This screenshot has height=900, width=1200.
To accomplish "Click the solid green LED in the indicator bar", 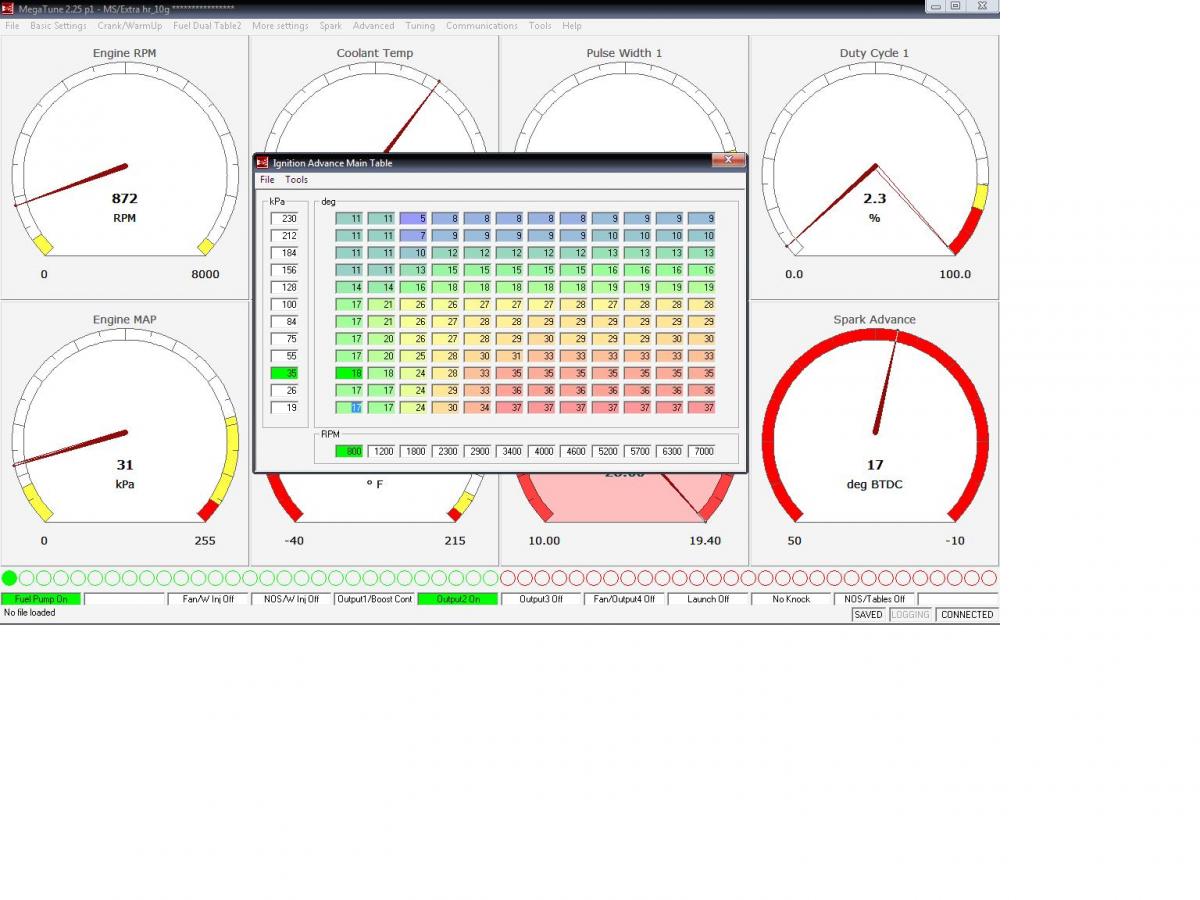I will tap(10, 578).
